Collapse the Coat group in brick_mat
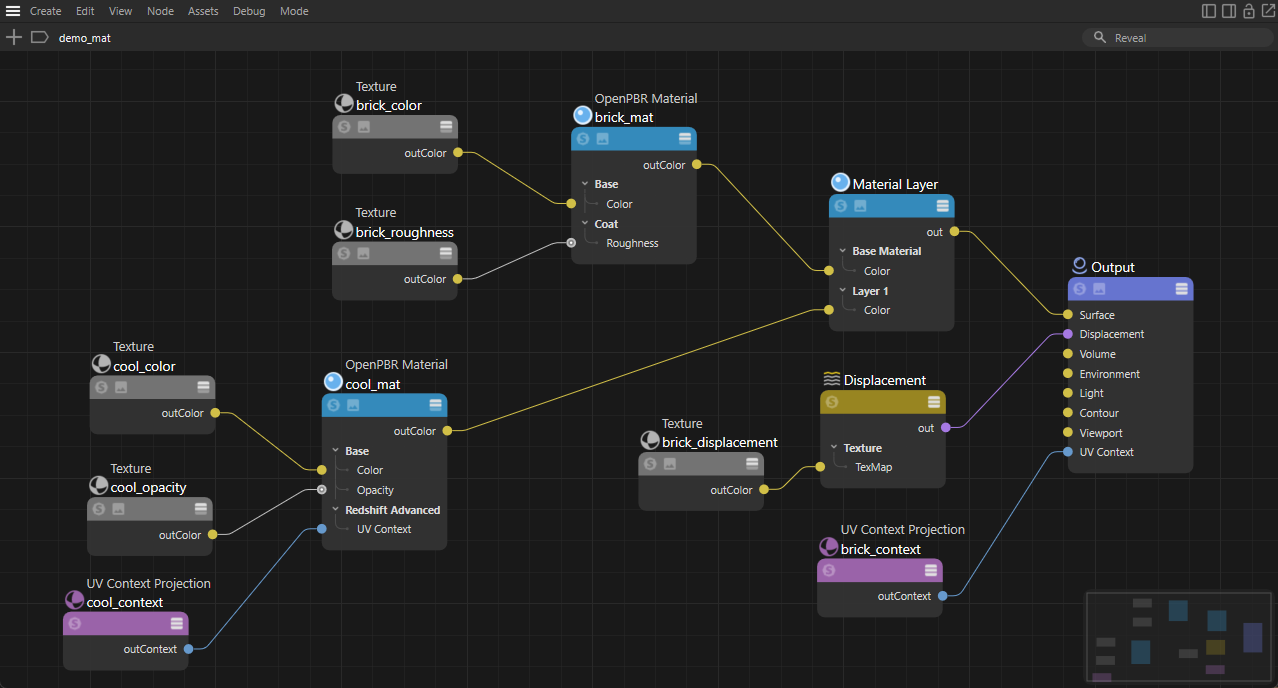Viewport: 1278px width, 688px height. pyautogui.click(x=585, y=224)
